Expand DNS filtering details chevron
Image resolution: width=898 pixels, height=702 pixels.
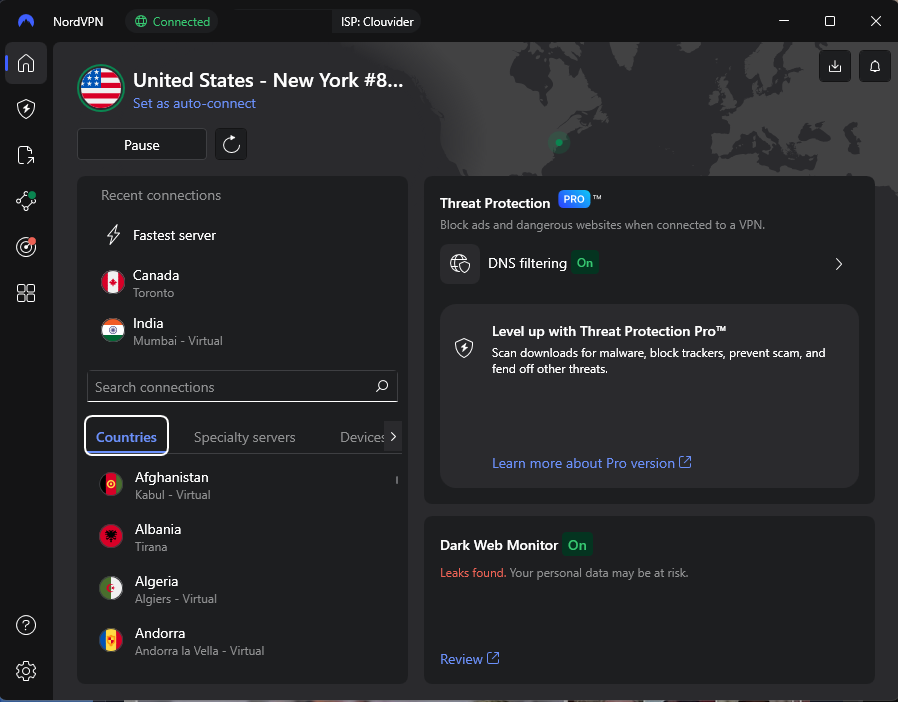[838, 264]
